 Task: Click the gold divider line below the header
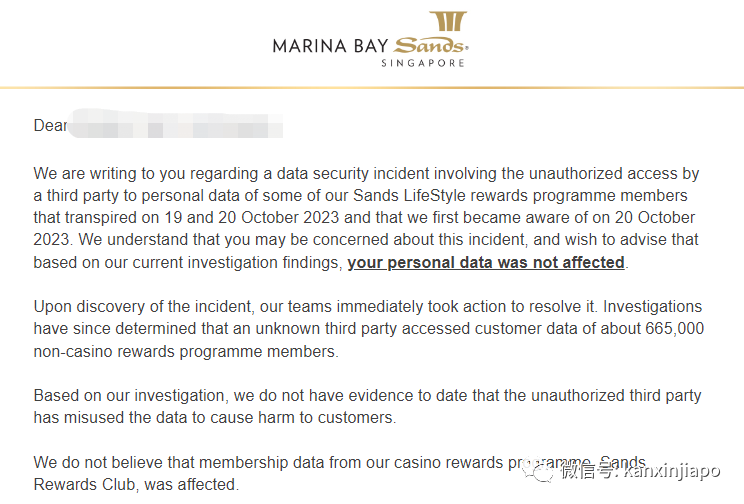pos(372,88)
